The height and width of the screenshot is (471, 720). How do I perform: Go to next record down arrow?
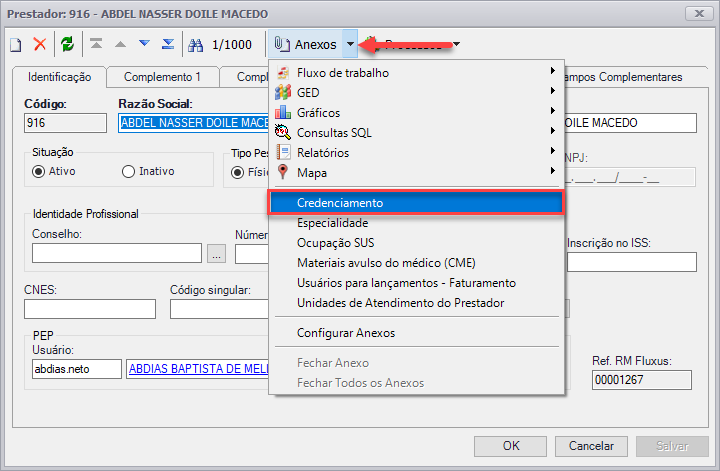point(144,44)
